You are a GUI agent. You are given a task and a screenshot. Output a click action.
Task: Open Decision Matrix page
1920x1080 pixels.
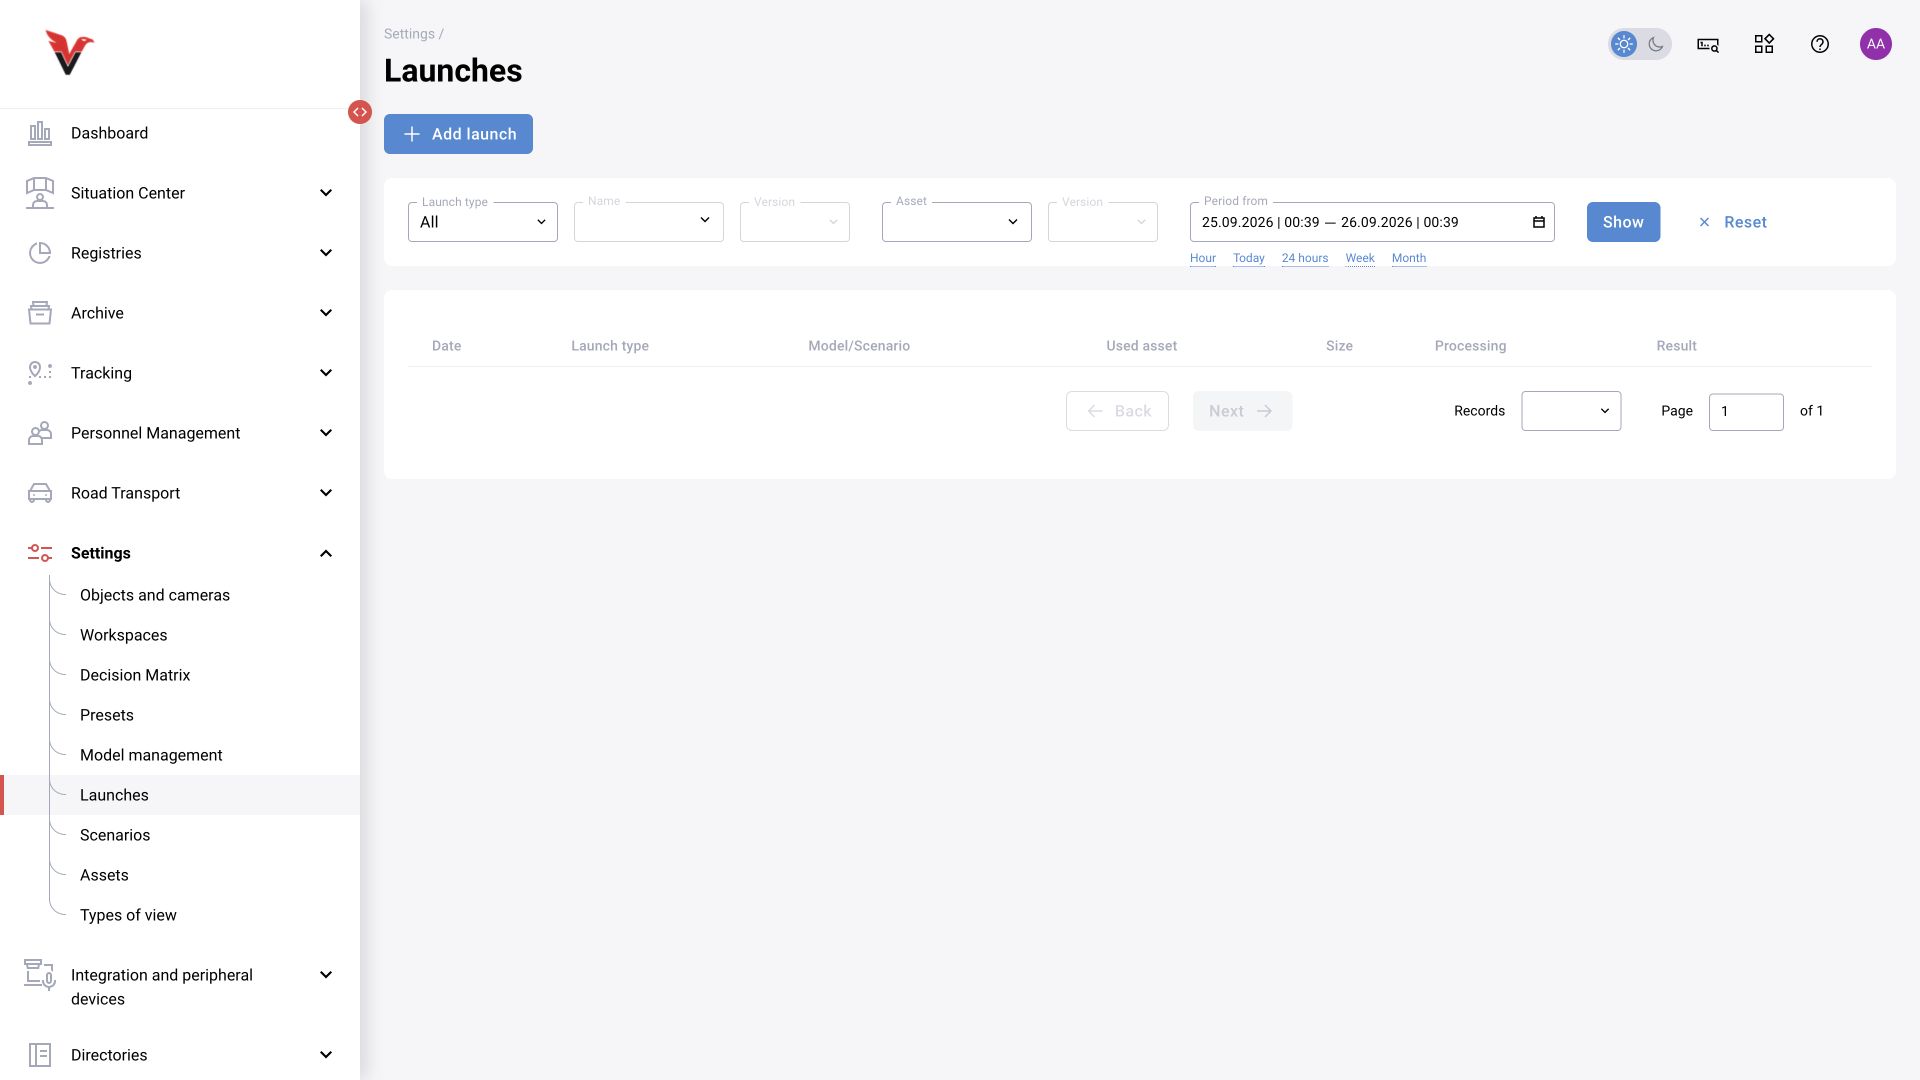(135, 675)
